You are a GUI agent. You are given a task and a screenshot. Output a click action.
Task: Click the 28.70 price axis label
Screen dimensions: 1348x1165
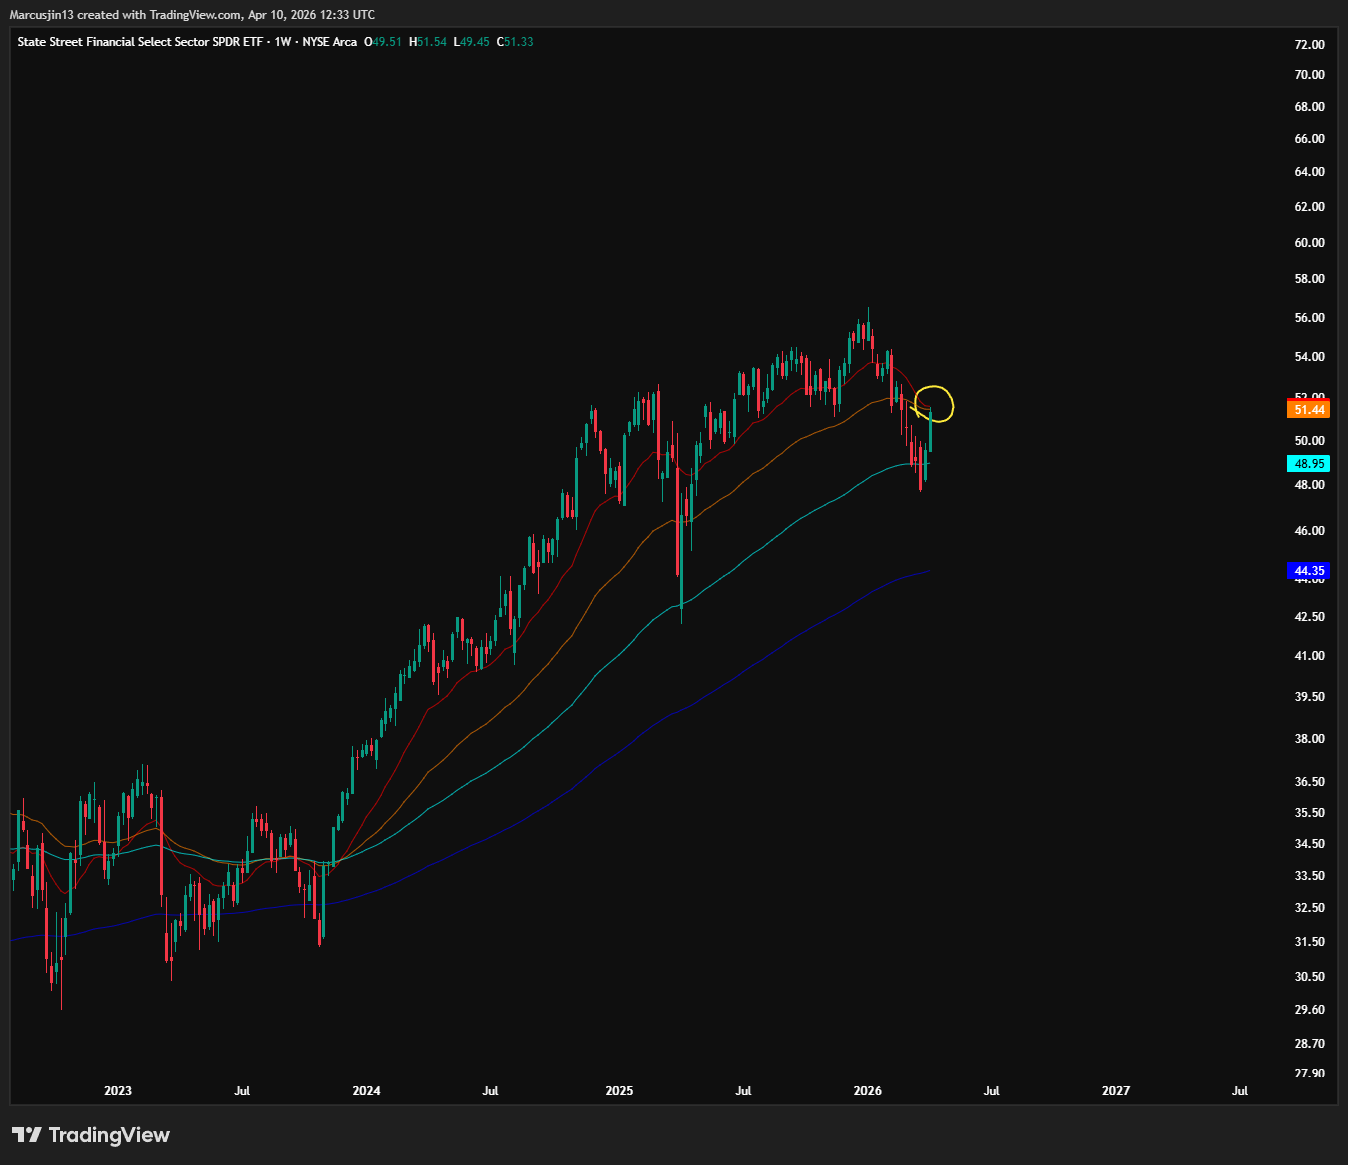(x=1309, y=1044)
